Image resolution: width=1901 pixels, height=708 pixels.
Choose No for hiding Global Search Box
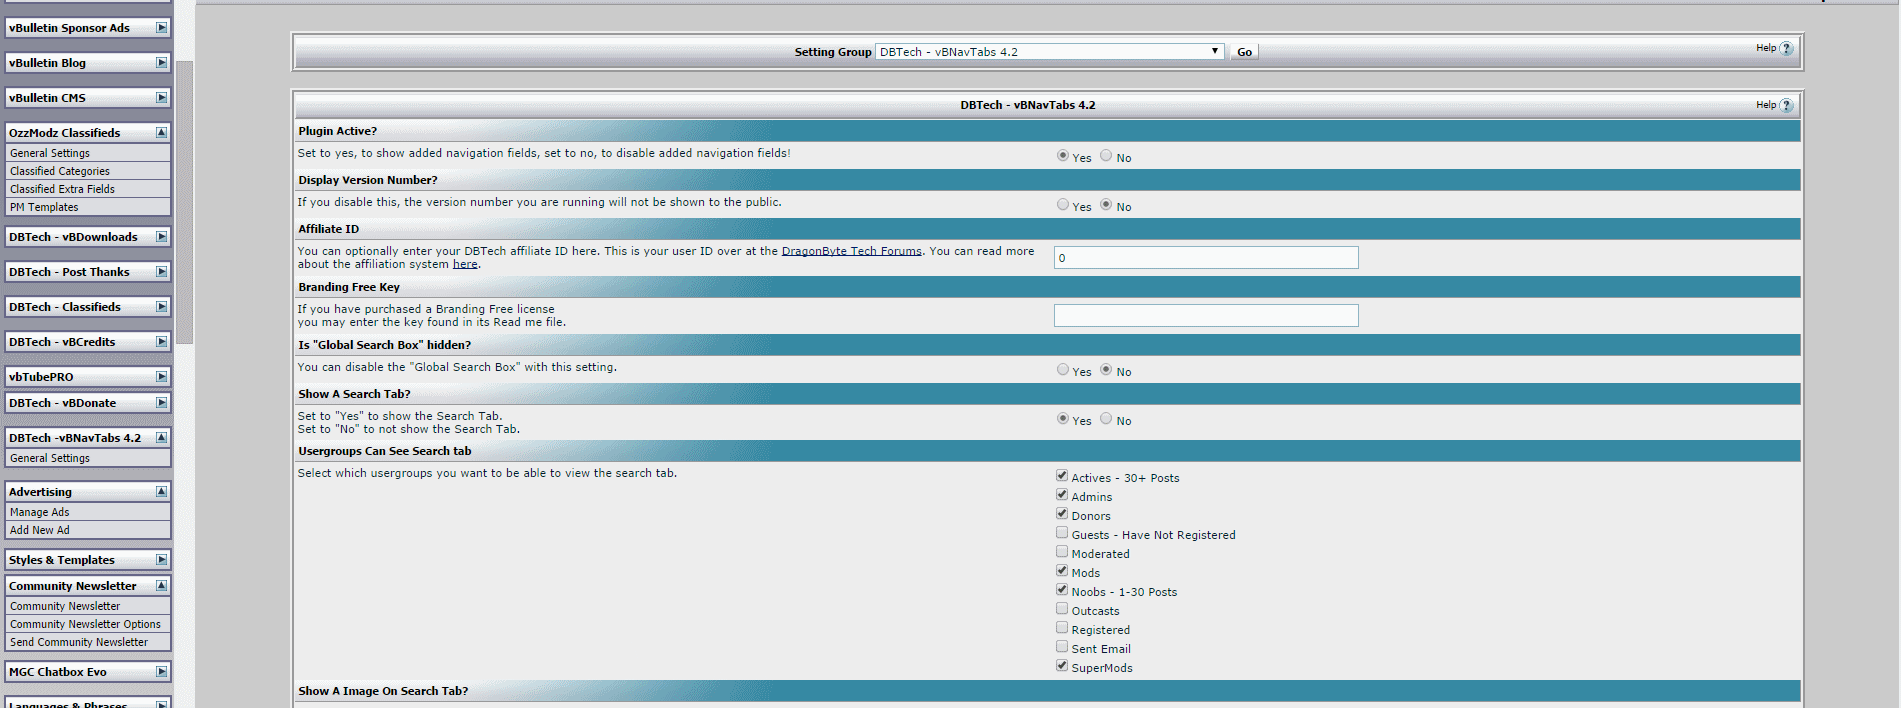click(1106, 370)
